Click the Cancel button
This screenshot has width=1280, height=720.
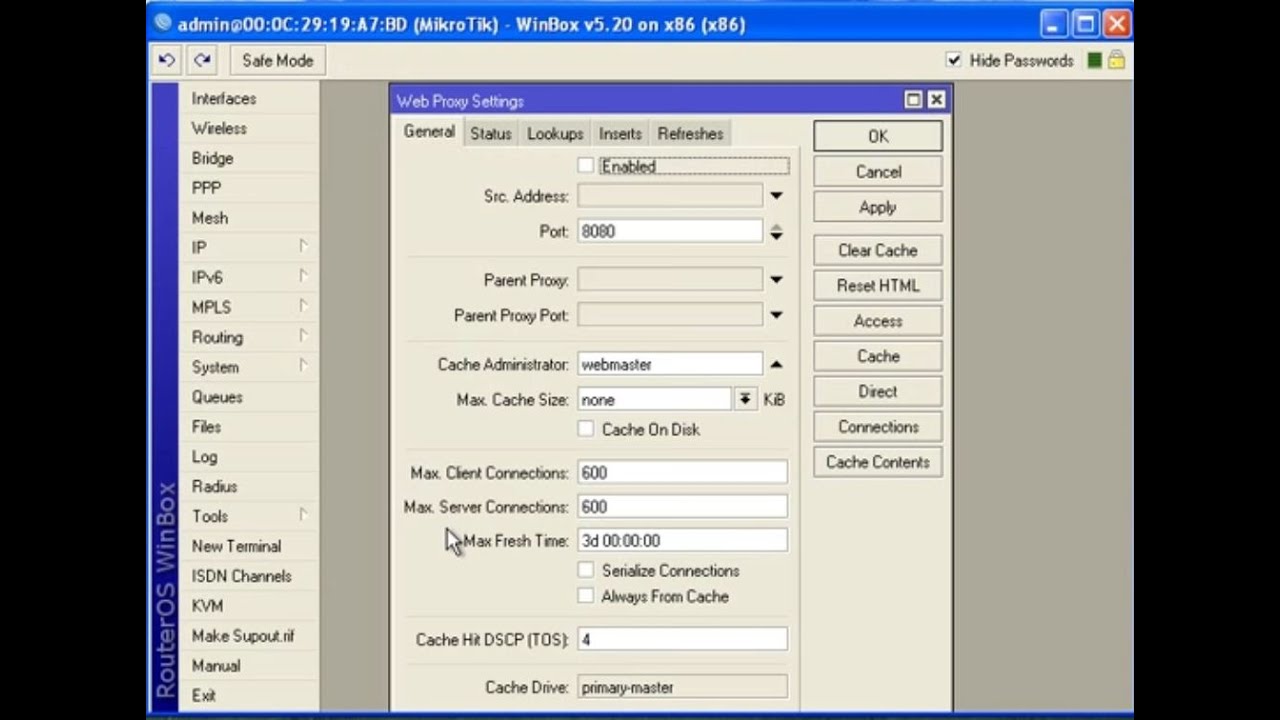[x=878, y=172]
